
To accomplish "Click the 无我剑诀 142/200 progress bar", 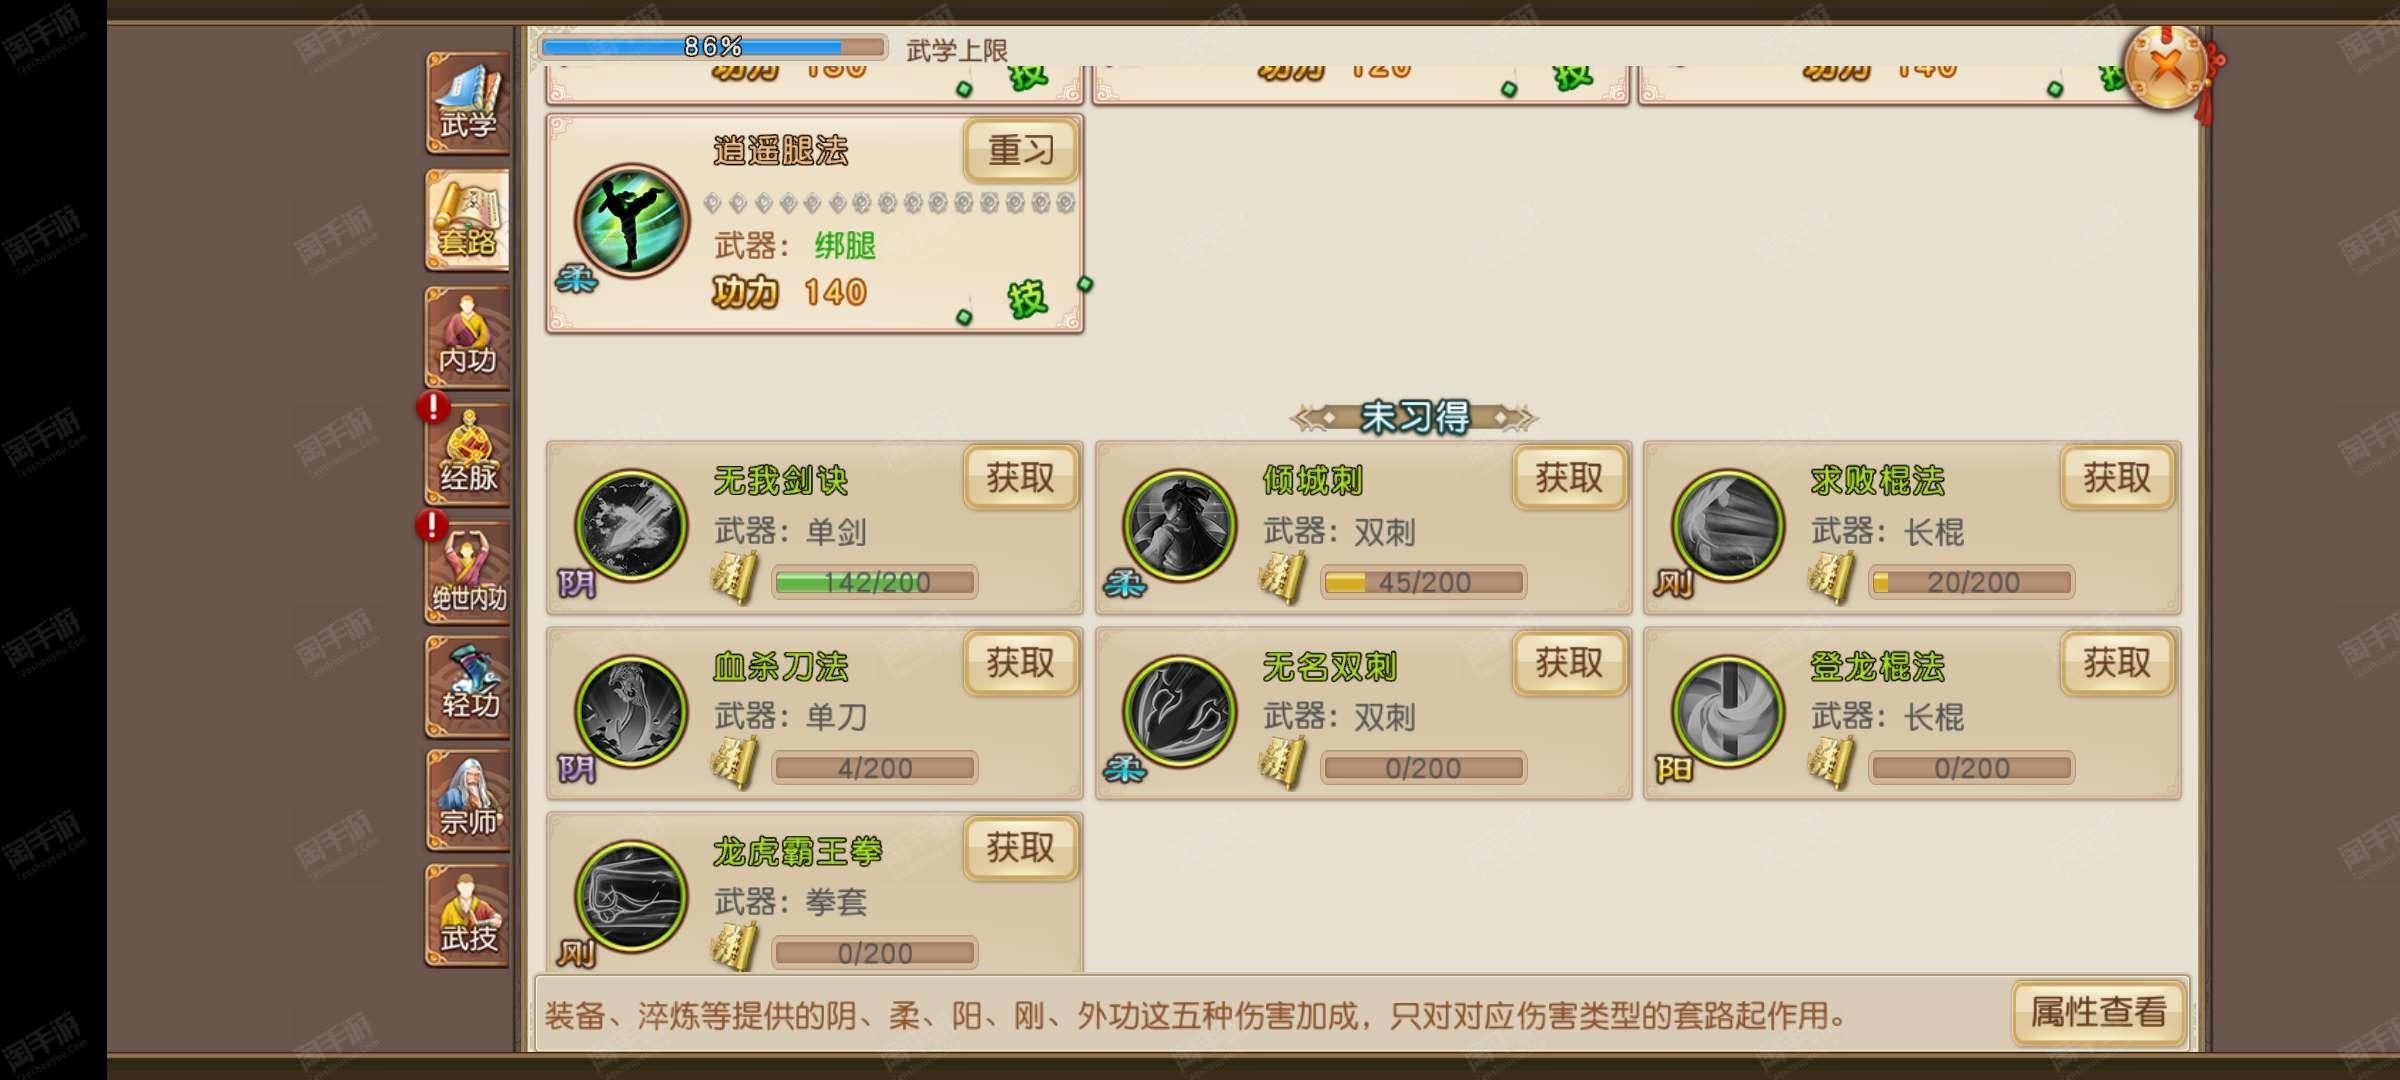I will click(875, 582).
